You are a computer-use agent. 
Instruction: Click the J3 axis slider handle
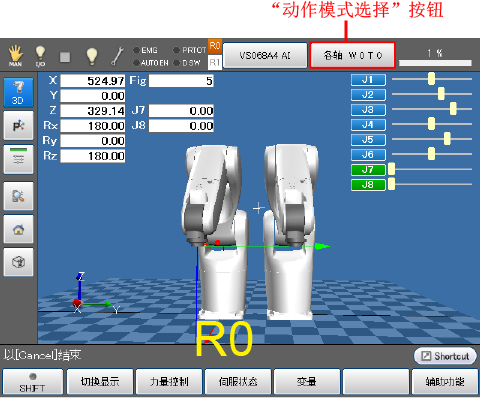point(453,109)
